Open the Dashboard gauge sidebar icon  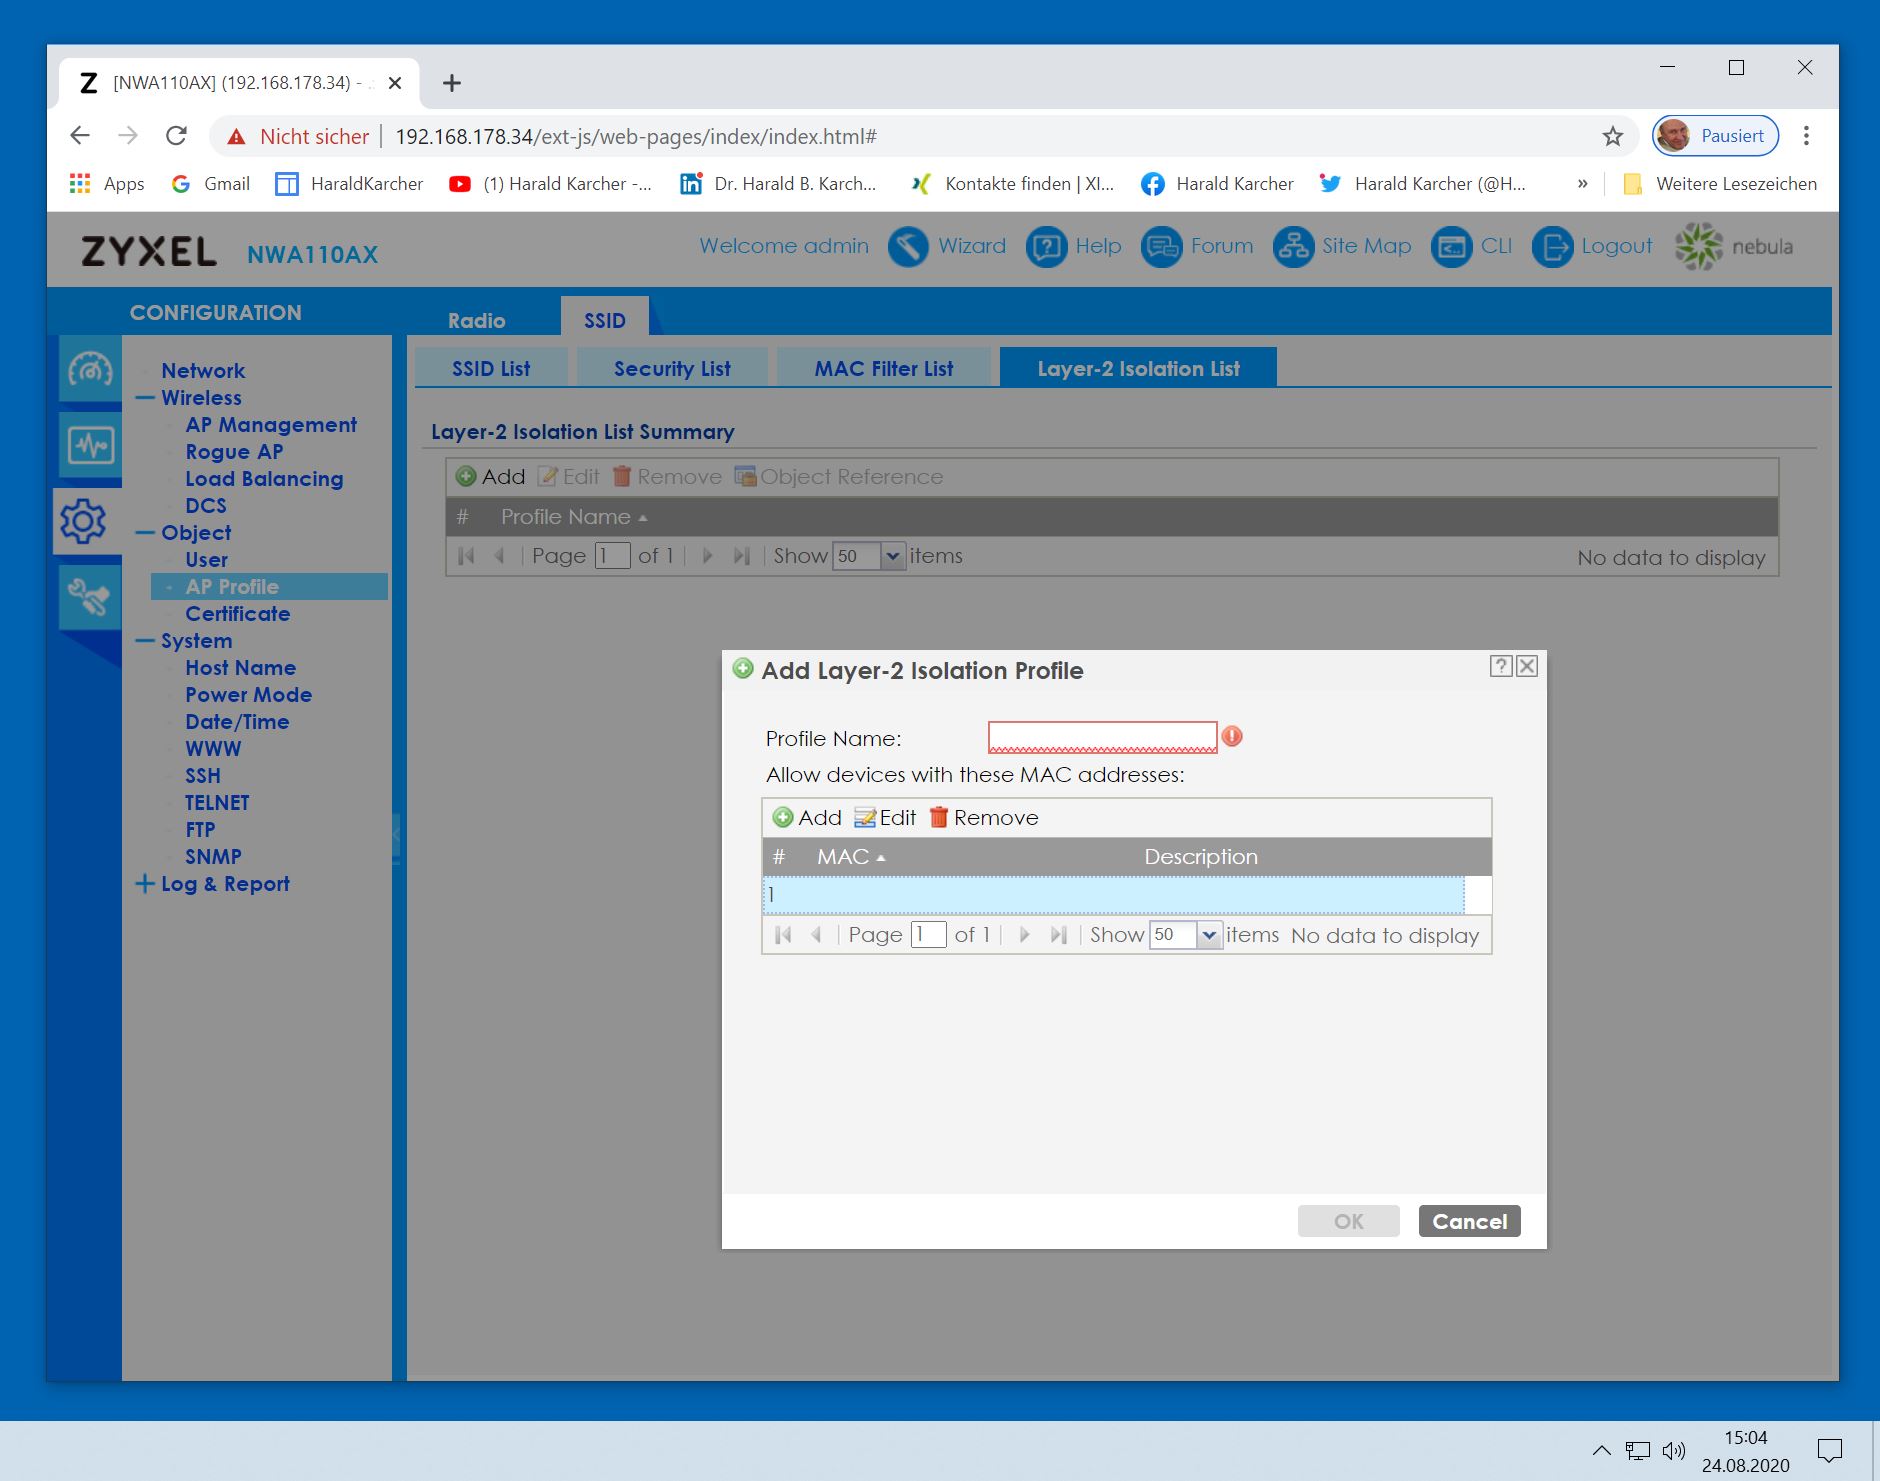90,370
